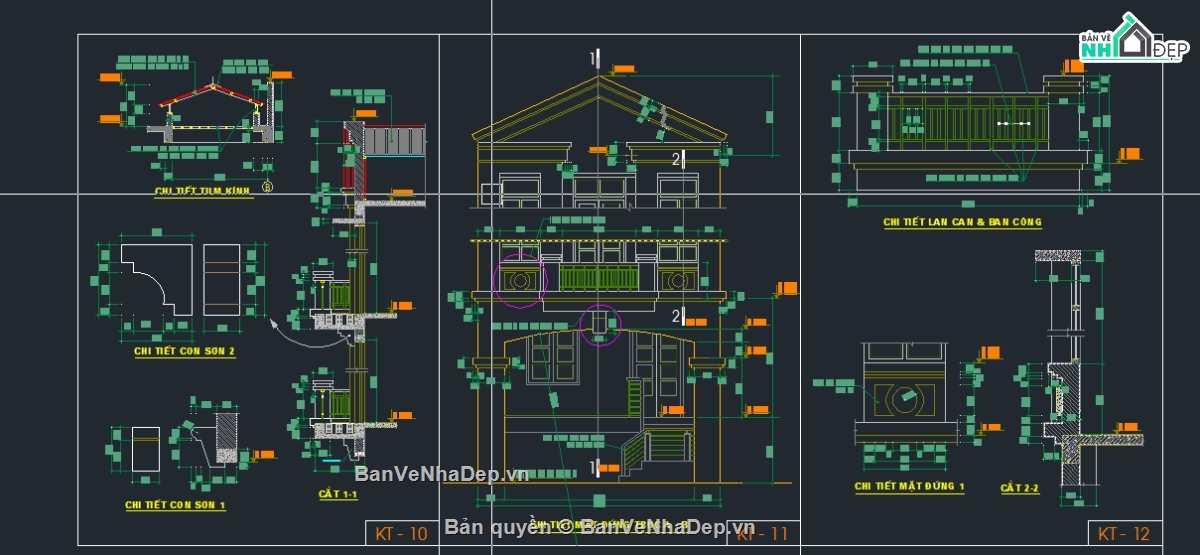Select the gabled roof outline on front elevation
1200x555 pixels.
tap(600, 108)
